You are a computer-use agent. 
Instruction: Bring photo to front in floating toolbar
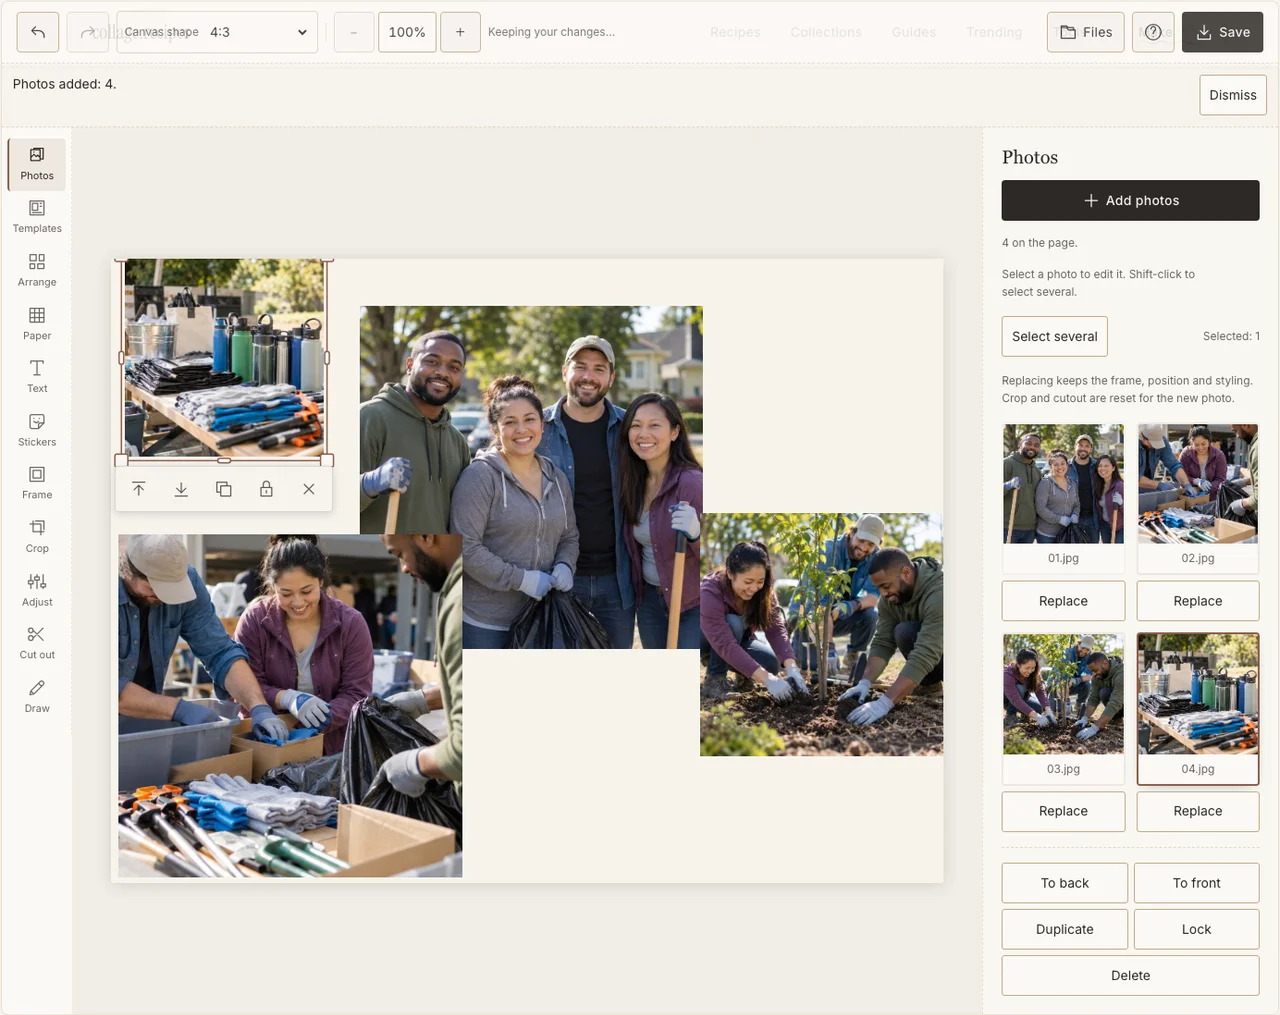[x=139, y=489]
